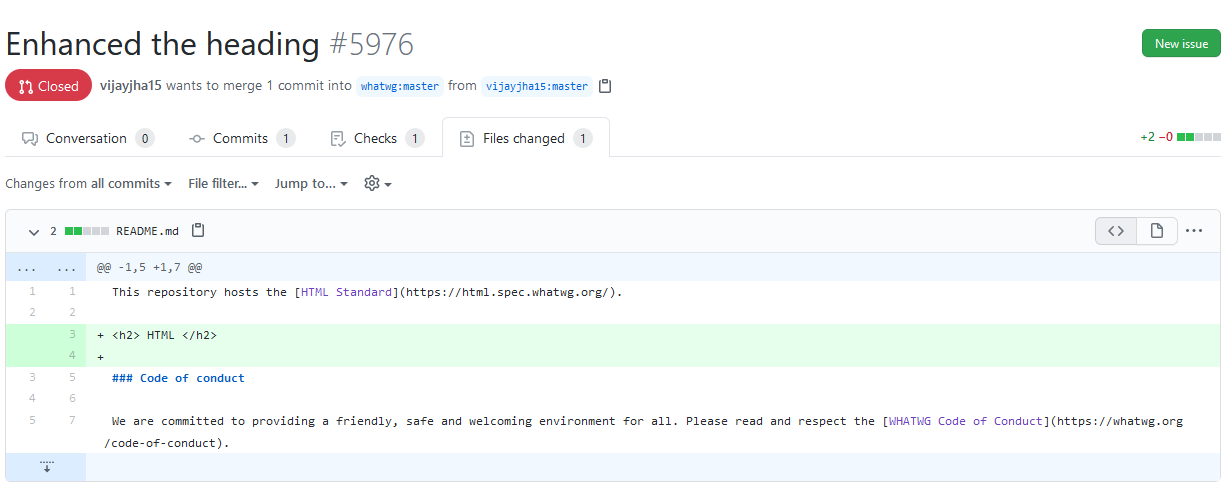Click the Checks tab checklist icon
1223x496 pixels.
pos(338,138)
